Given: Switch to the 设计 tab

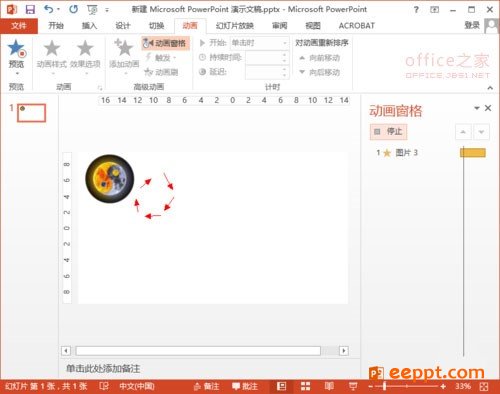Looking at the screenshot, I should (123, 26).
